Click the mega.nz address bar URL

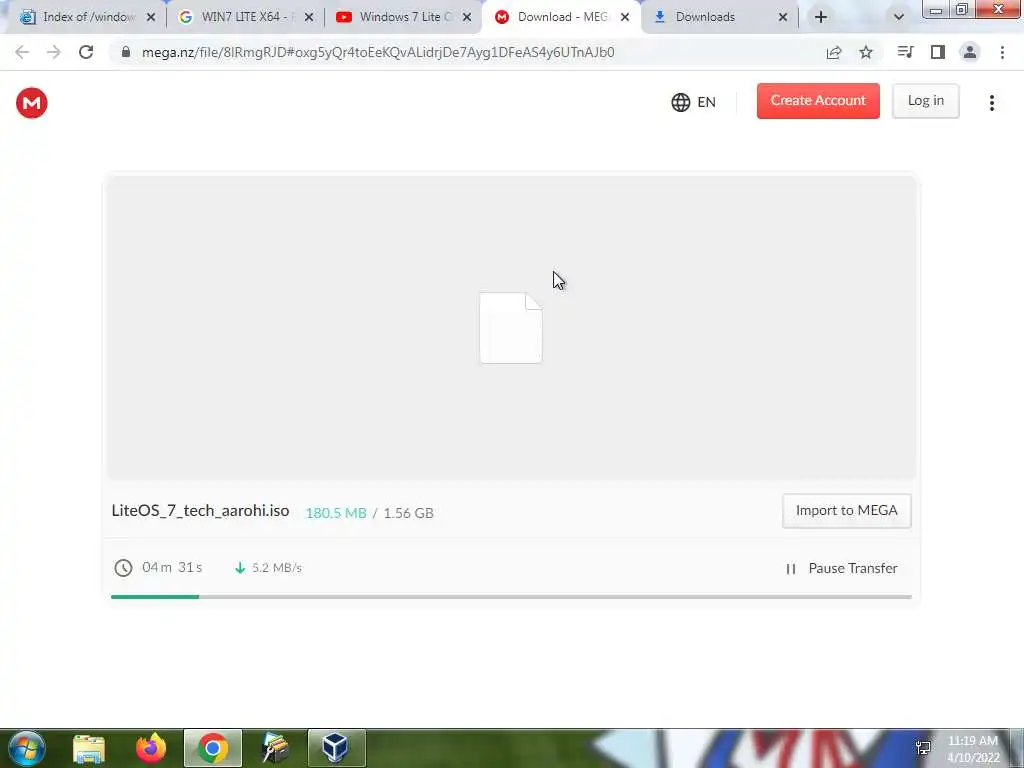pyautogui.click(x=378, y=52)
